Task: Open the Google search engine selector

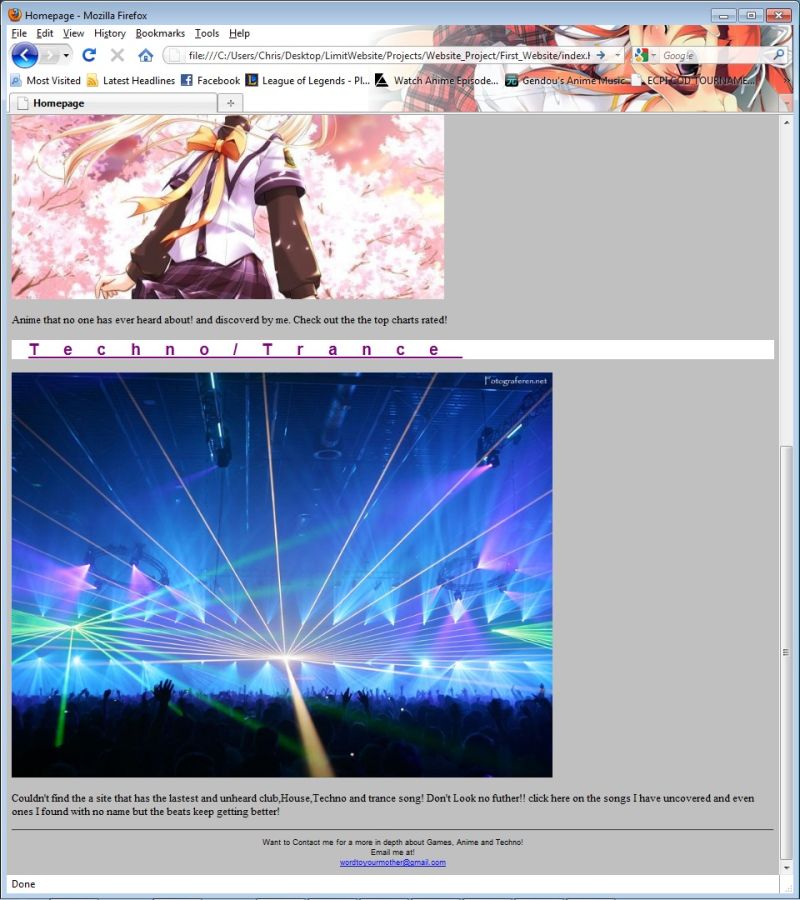Action: [x=645, y=55]
